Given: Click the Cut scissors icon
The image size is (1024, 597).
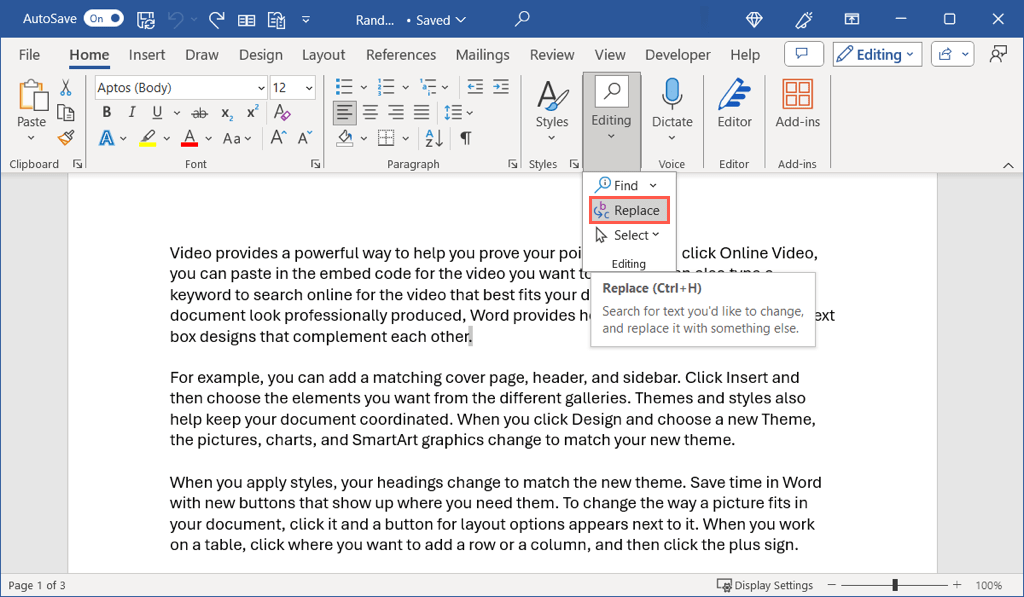Looking at the screenshot, I should 66,88.
